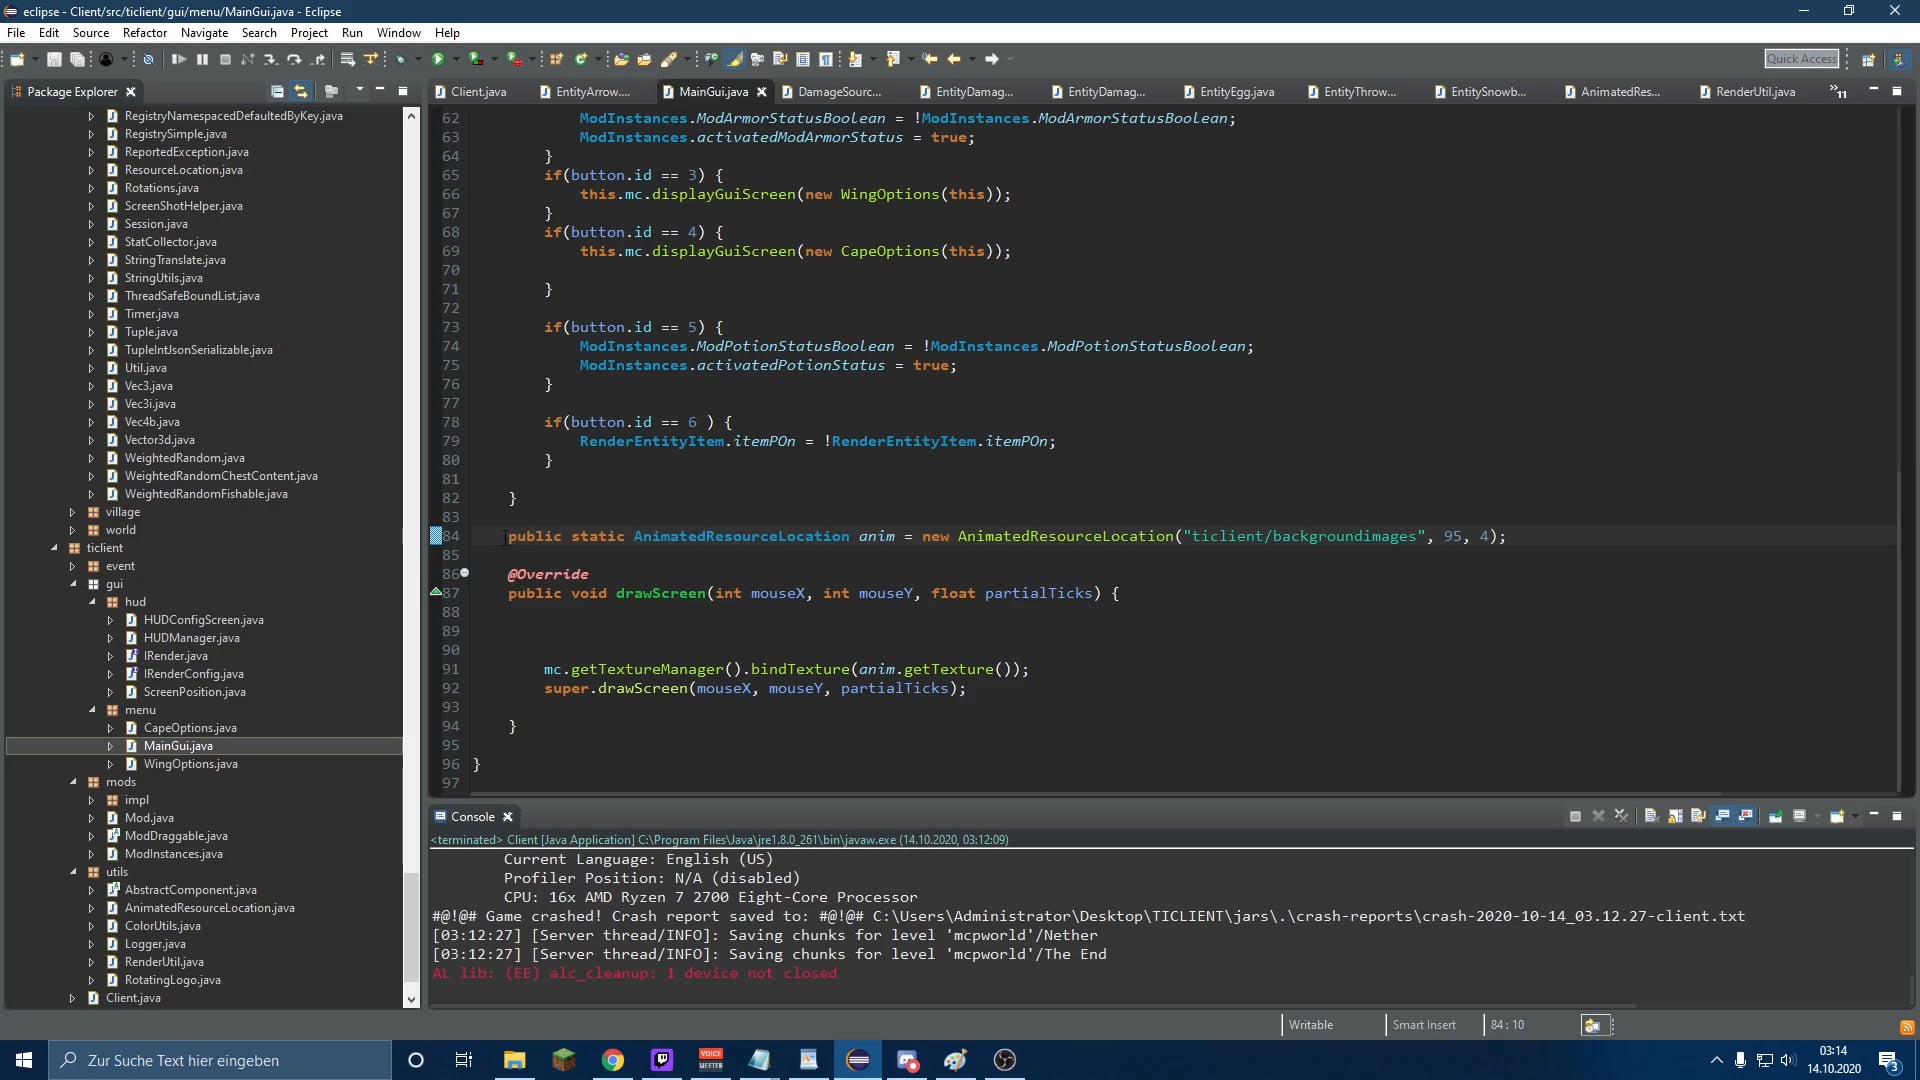The width and height of the screenshot is (1920, 1080).
Task: Click the Back navigation arrow icon
Action: pos(954,59)
